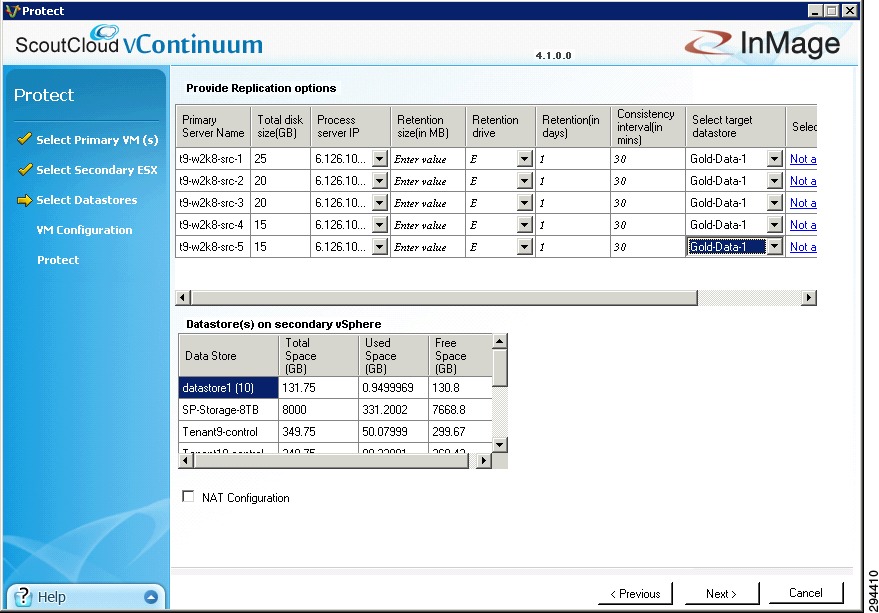Go to Select Datastores step

tap(86, 200)
